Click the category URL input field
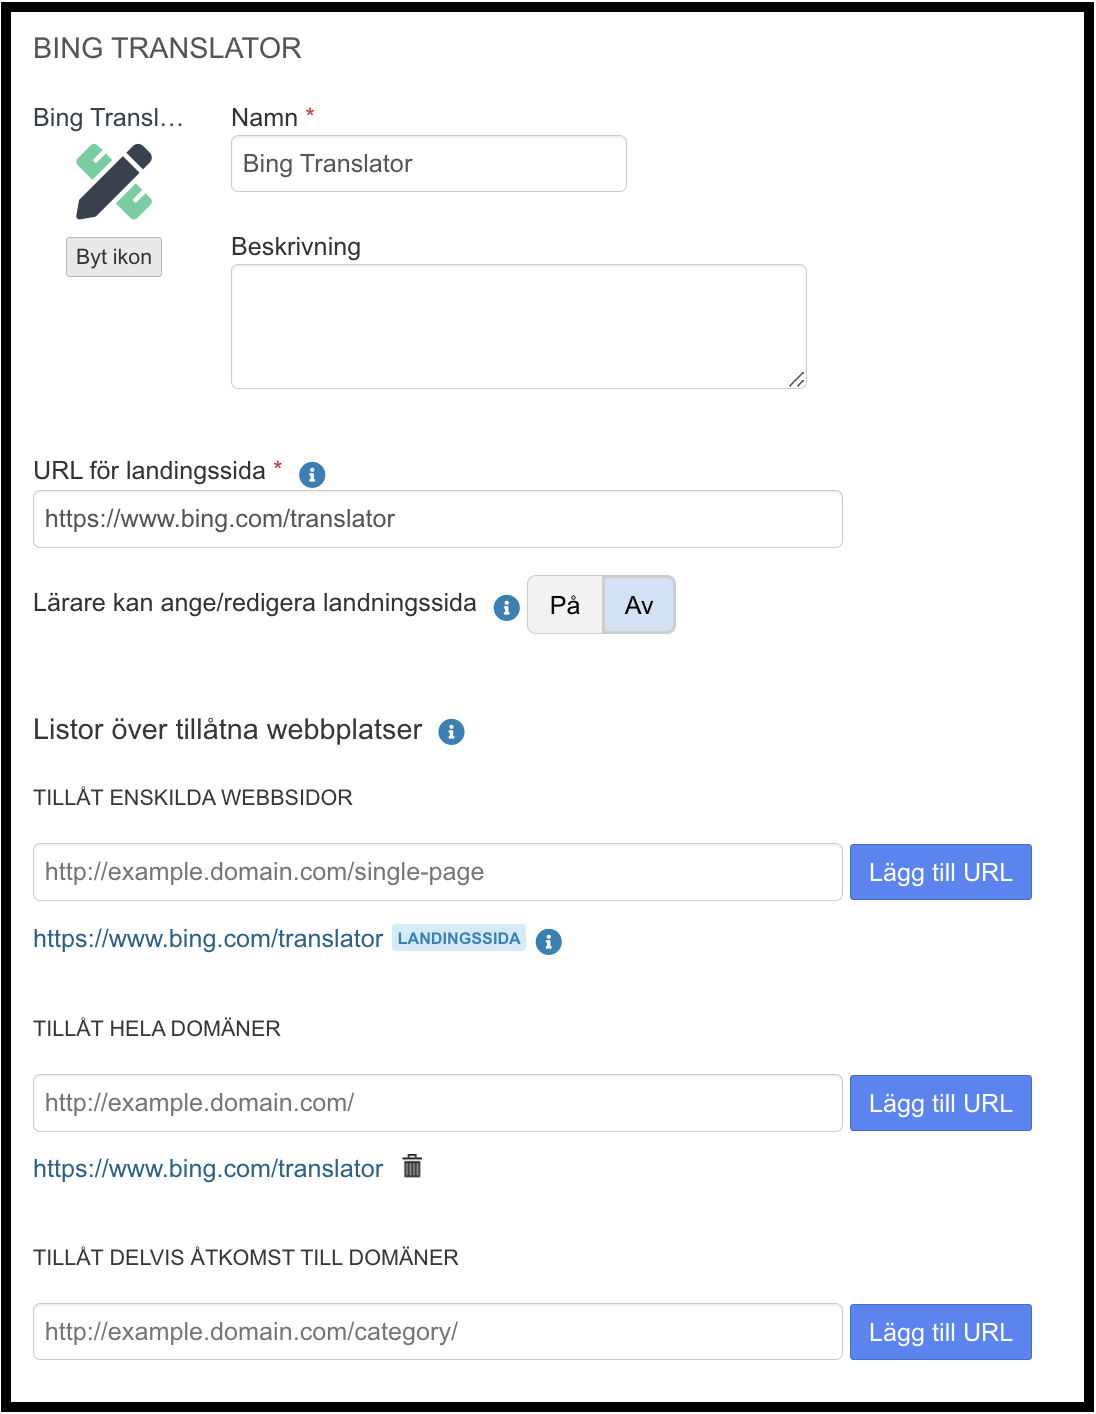1096x1414 pixels. (438, 1332)
